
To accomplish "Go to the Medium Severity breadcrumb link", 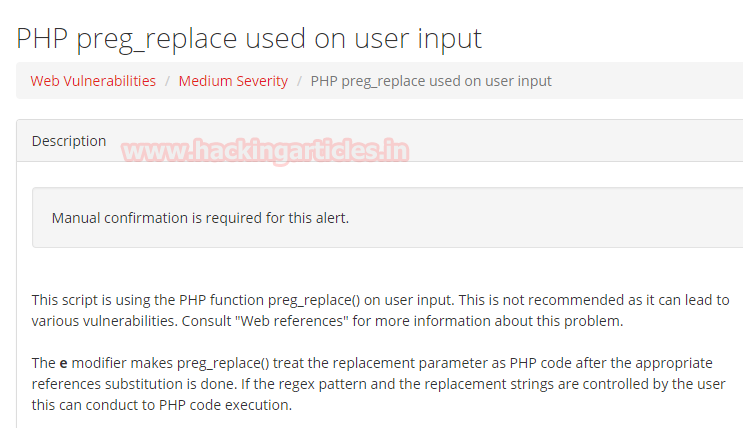I will [x=233, y=81].
